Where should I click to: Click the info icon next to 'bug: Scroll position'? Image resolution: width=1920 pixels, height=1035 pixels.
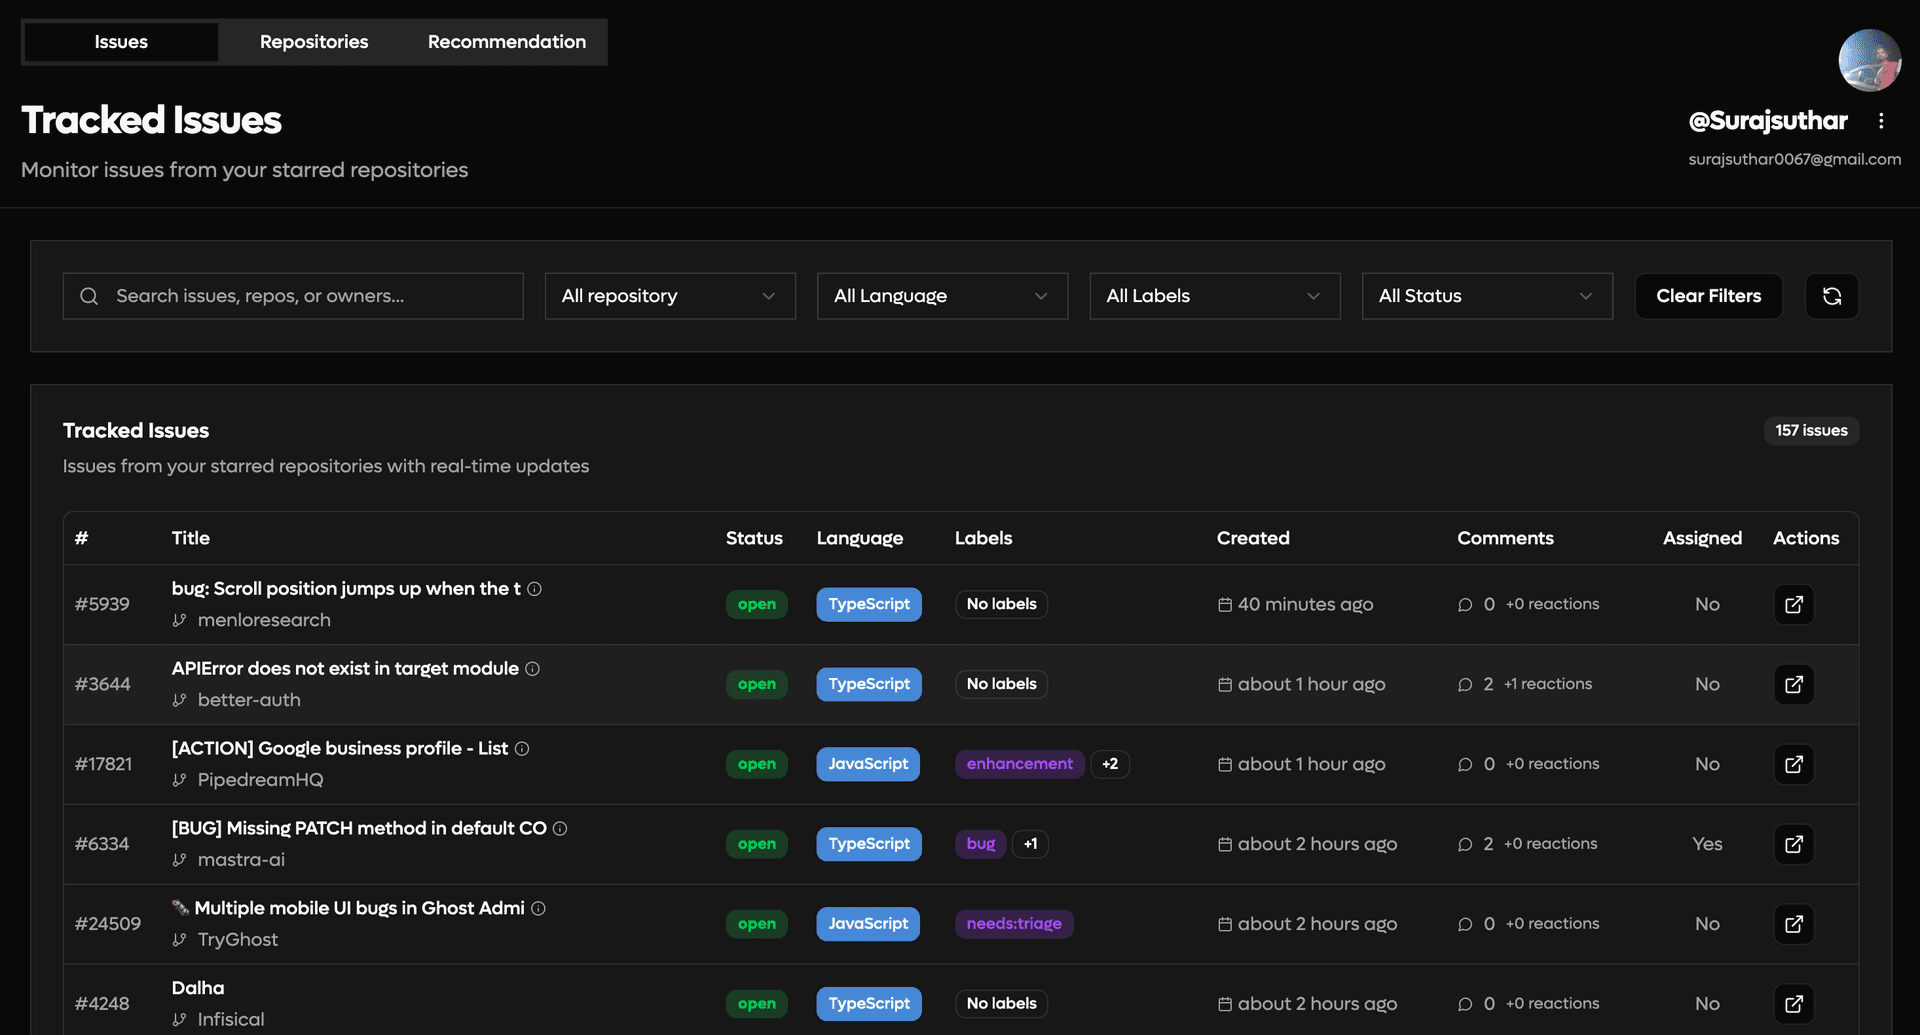tap(536, 589)
